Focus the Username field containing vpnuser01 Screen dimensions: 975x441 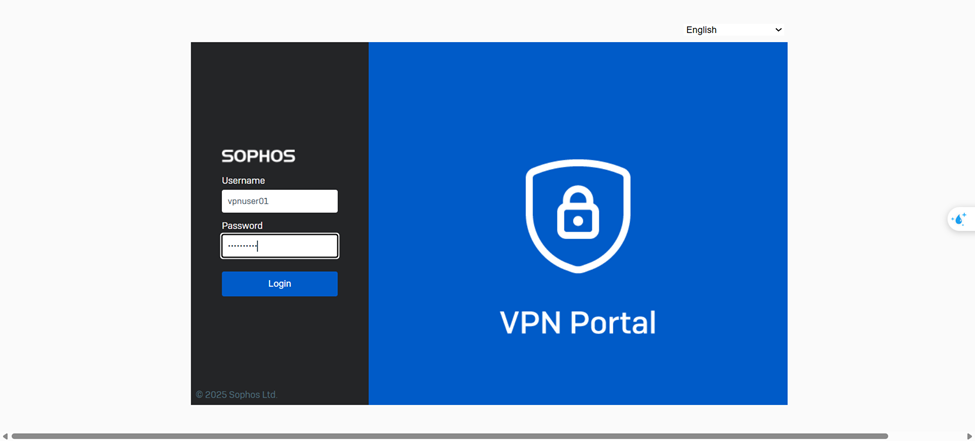pyautogui.click(x=279, y=201)
